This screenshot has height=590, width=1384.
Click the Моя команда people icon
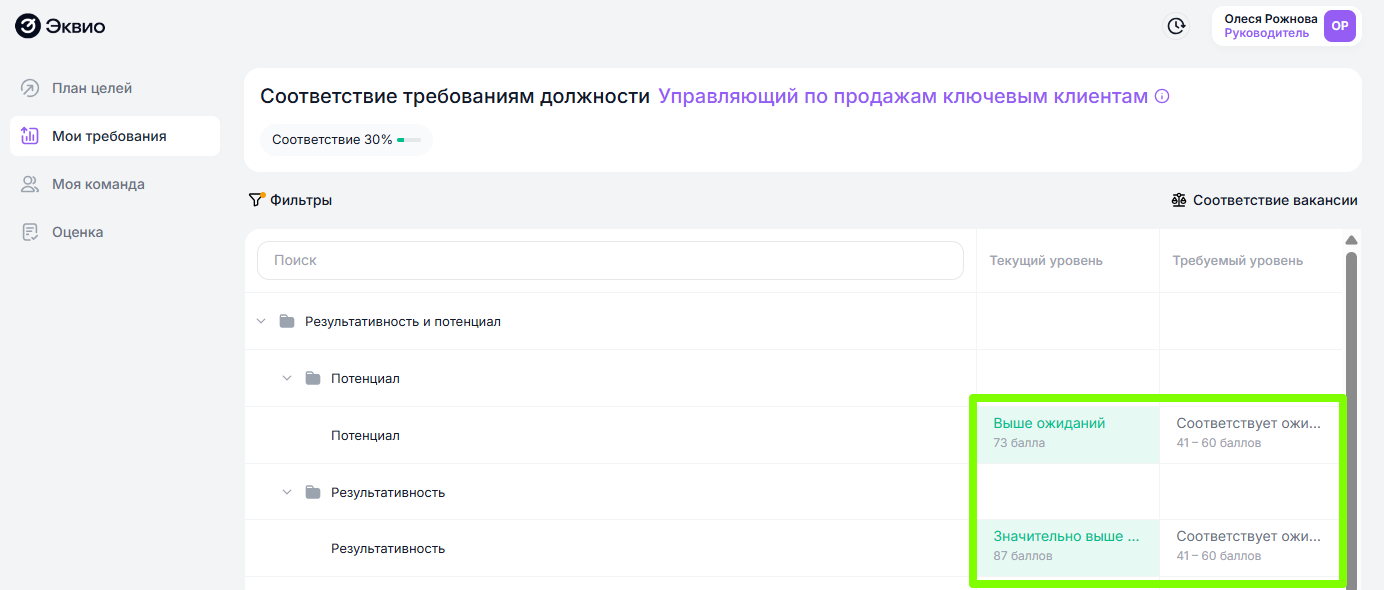[30, 184]
